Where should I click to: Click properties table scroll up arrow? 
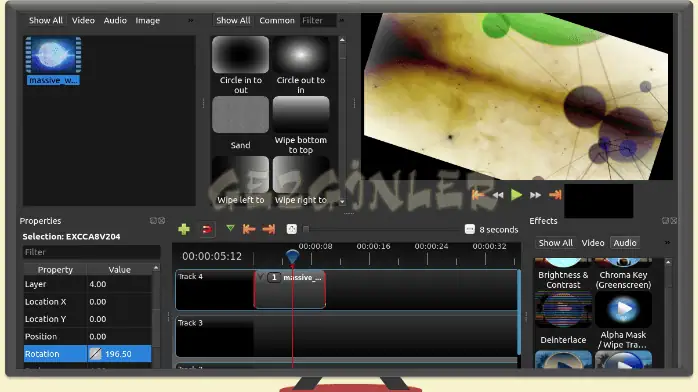156,268
